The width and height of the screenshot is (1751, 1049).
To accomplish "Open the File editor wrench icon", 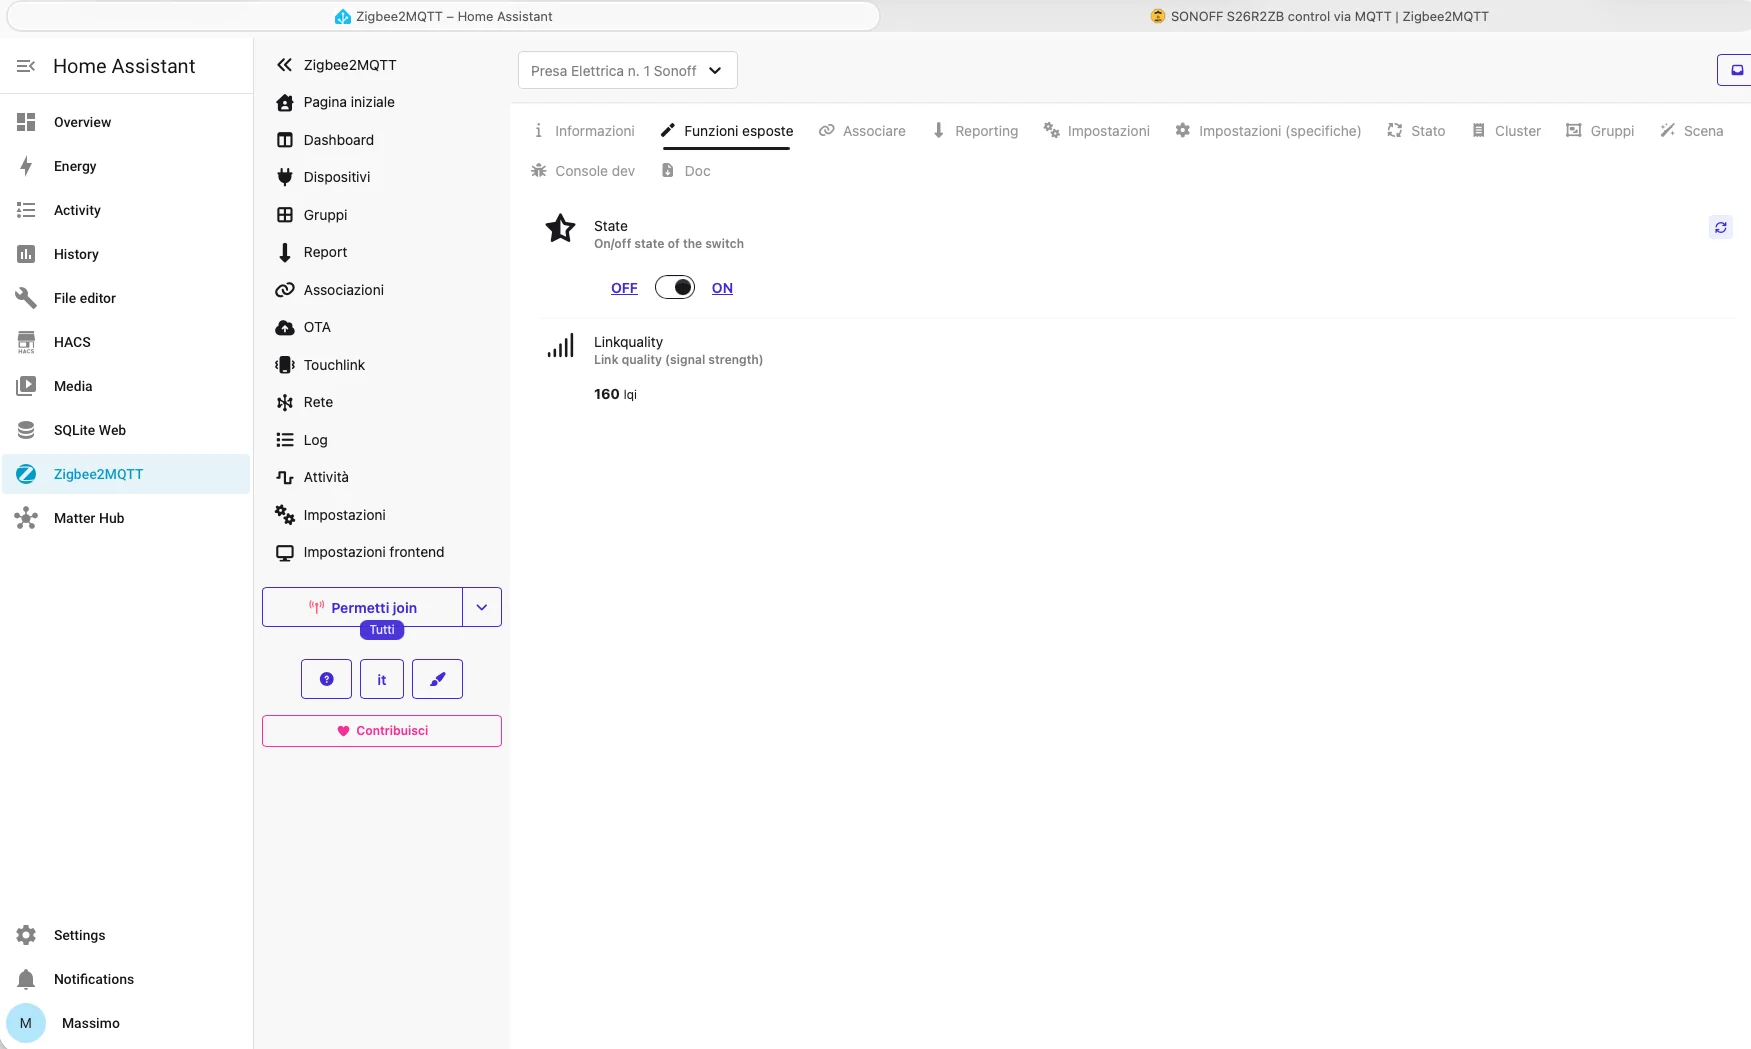I will tap(26, 298).
